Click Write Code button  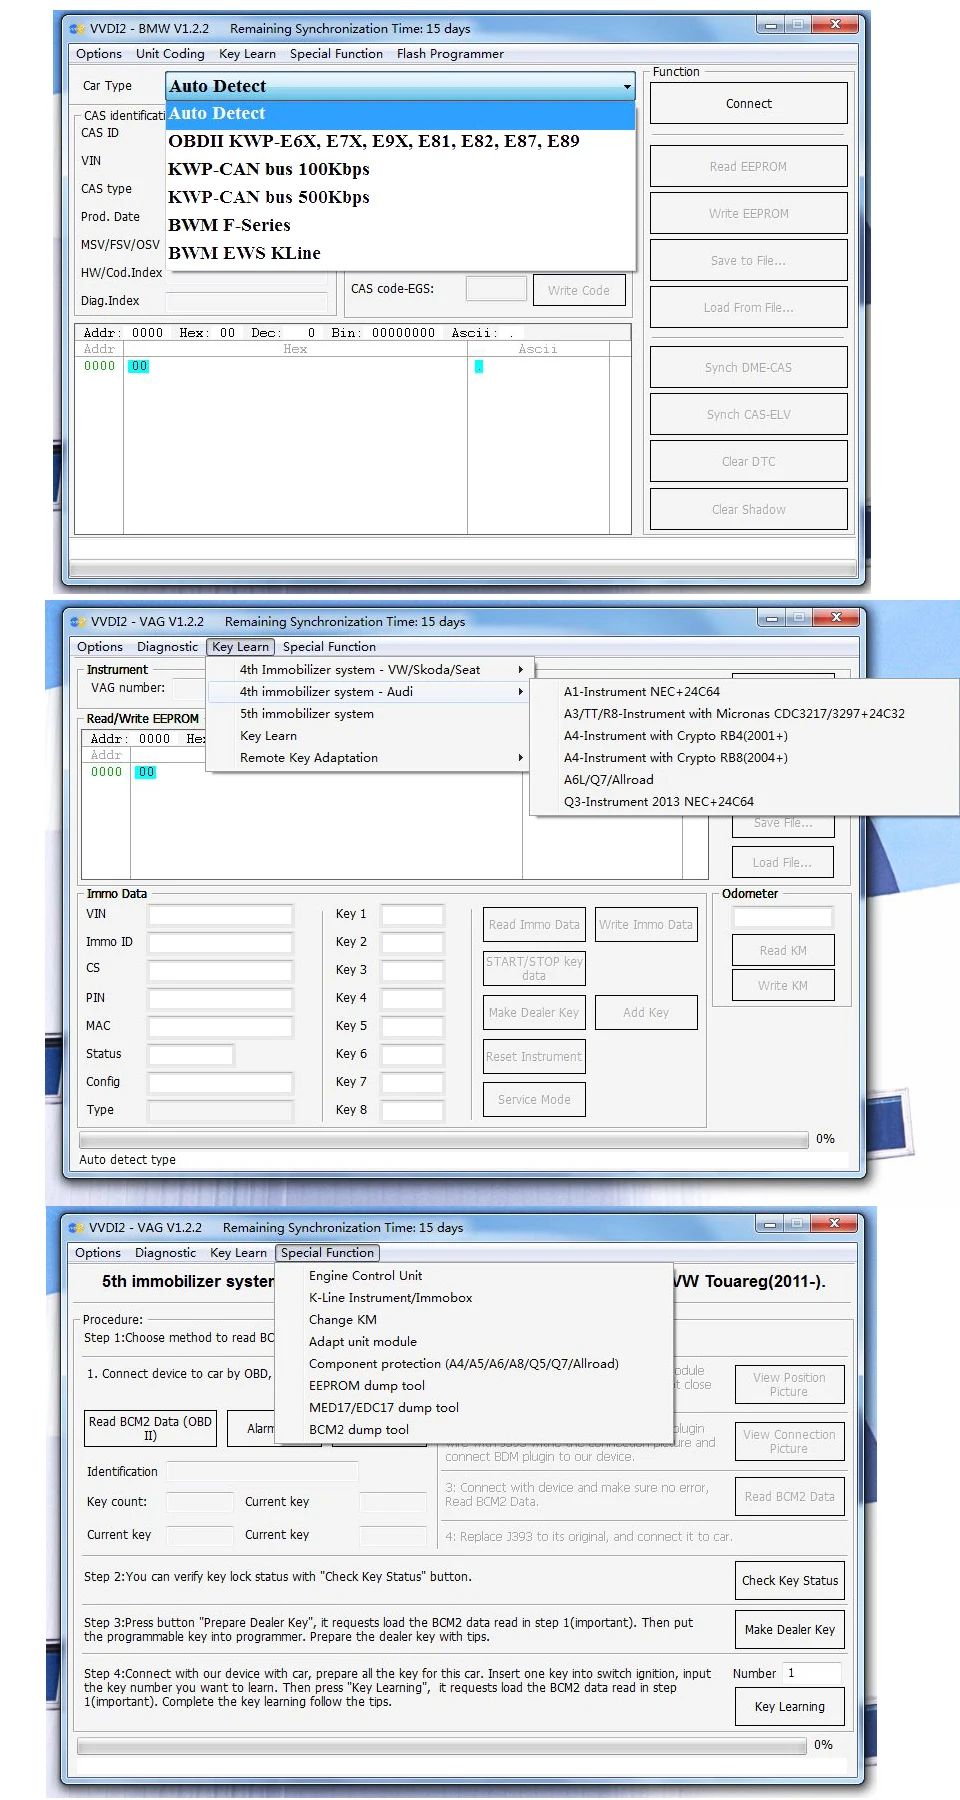pyautogui.click(x=579, y=291)
